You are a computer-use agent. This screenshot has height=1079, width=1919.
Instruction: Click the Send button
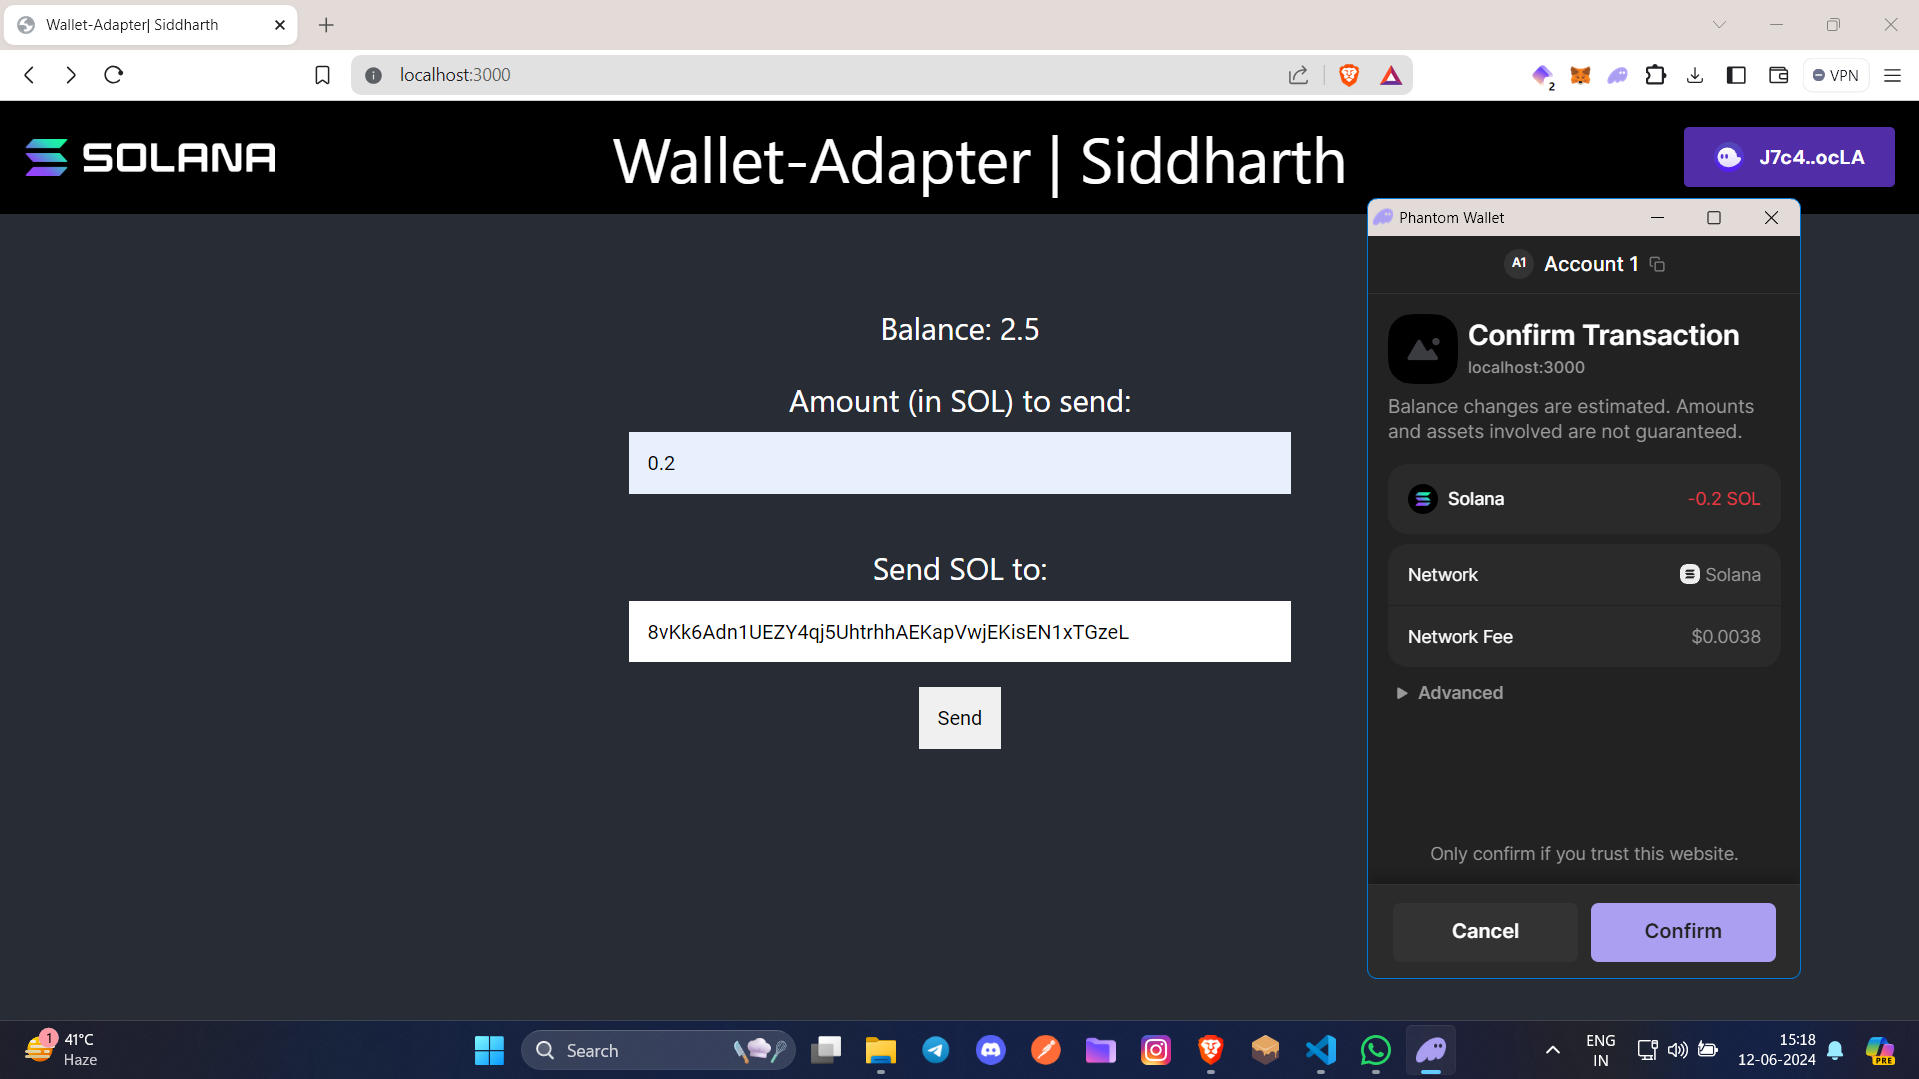959,718
